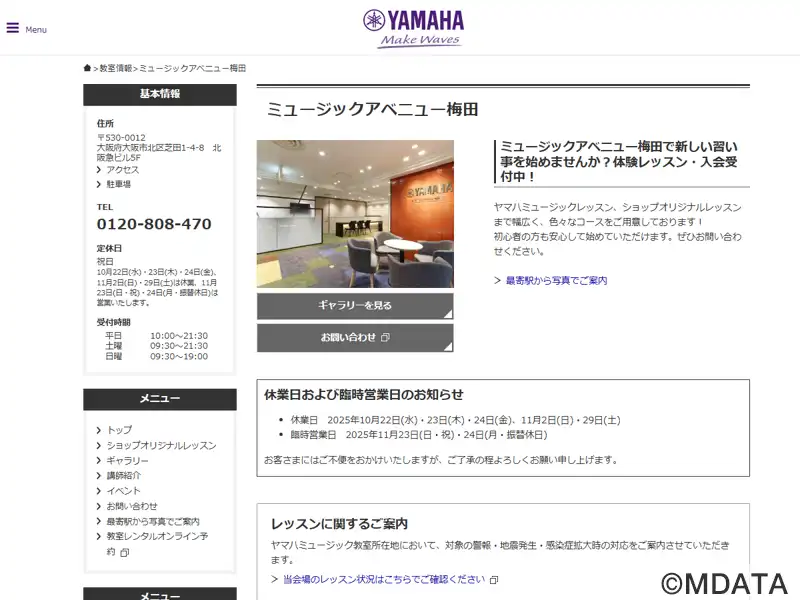
Task: Click the arrow before 当会場のレッスン状況 link
Action: tap(274, 579)
